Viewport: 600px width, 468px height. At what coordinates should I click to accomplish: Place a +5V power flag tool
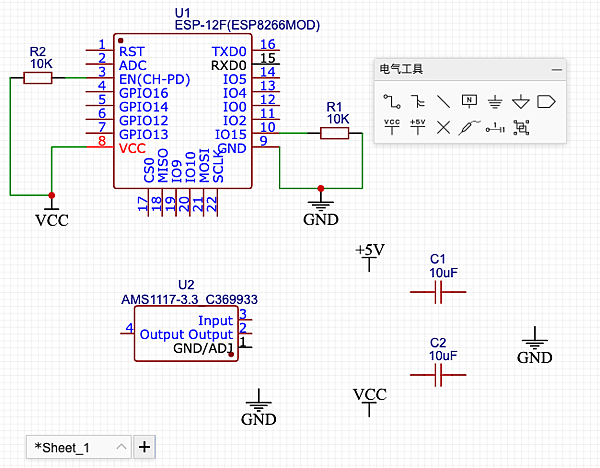pos(417,127)
